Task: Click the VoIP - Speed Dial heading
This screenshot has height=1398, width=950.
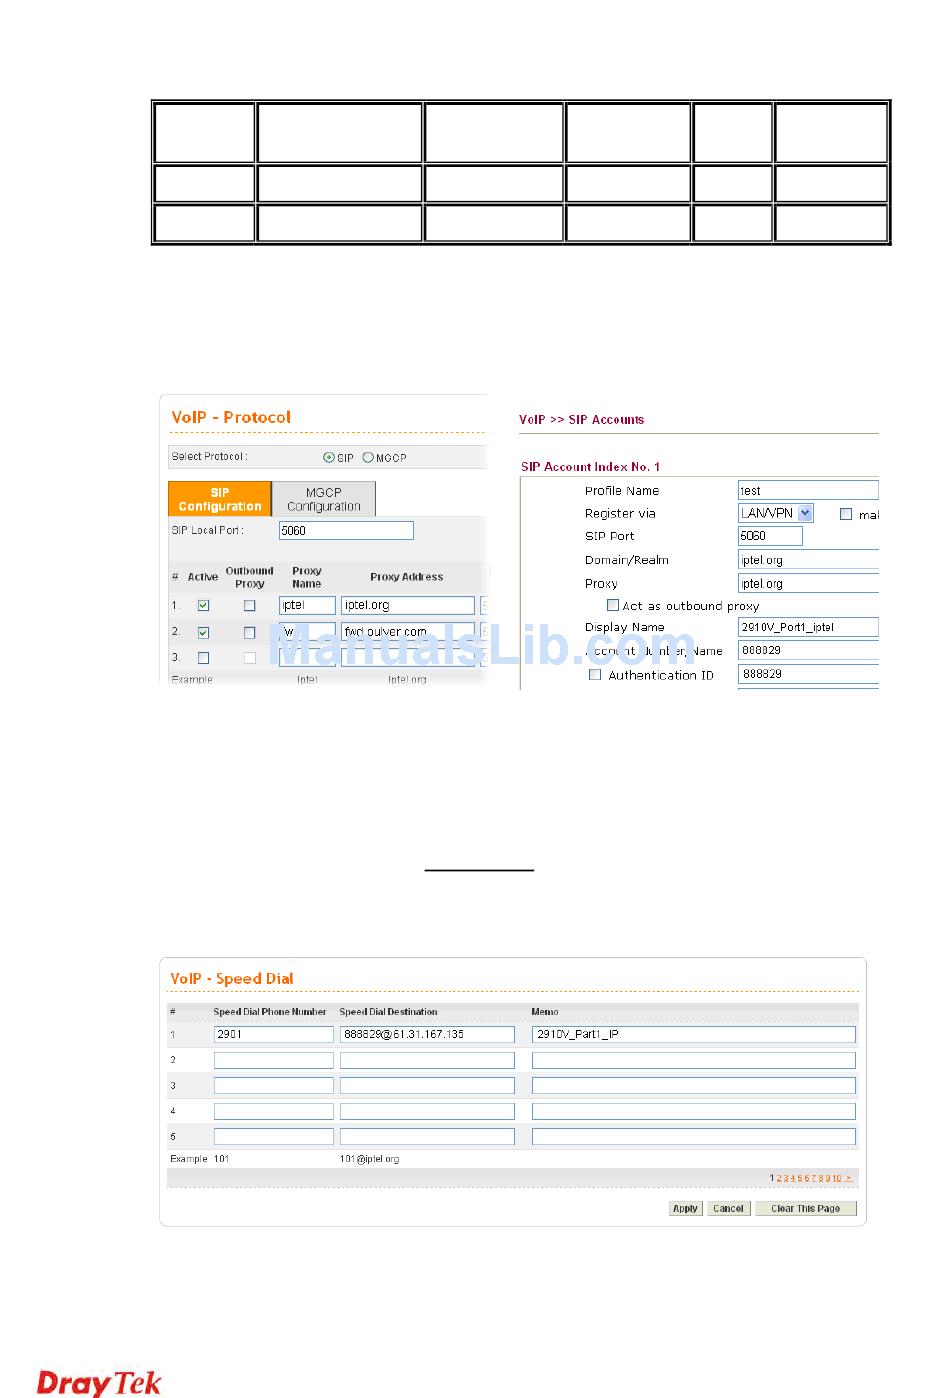Action: click(232, 978)
